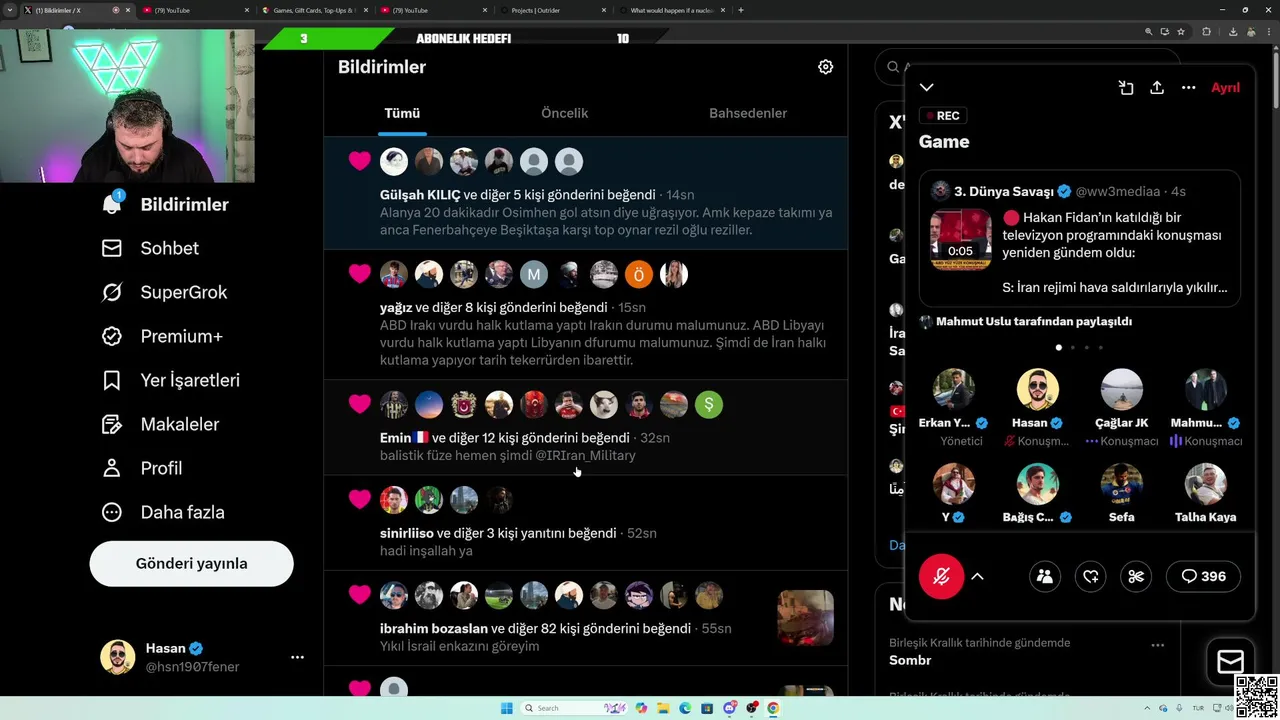This screenshot has height=720, width=1280.
Task: Open File Explorer from taskbar
Action: coord(663,708)
